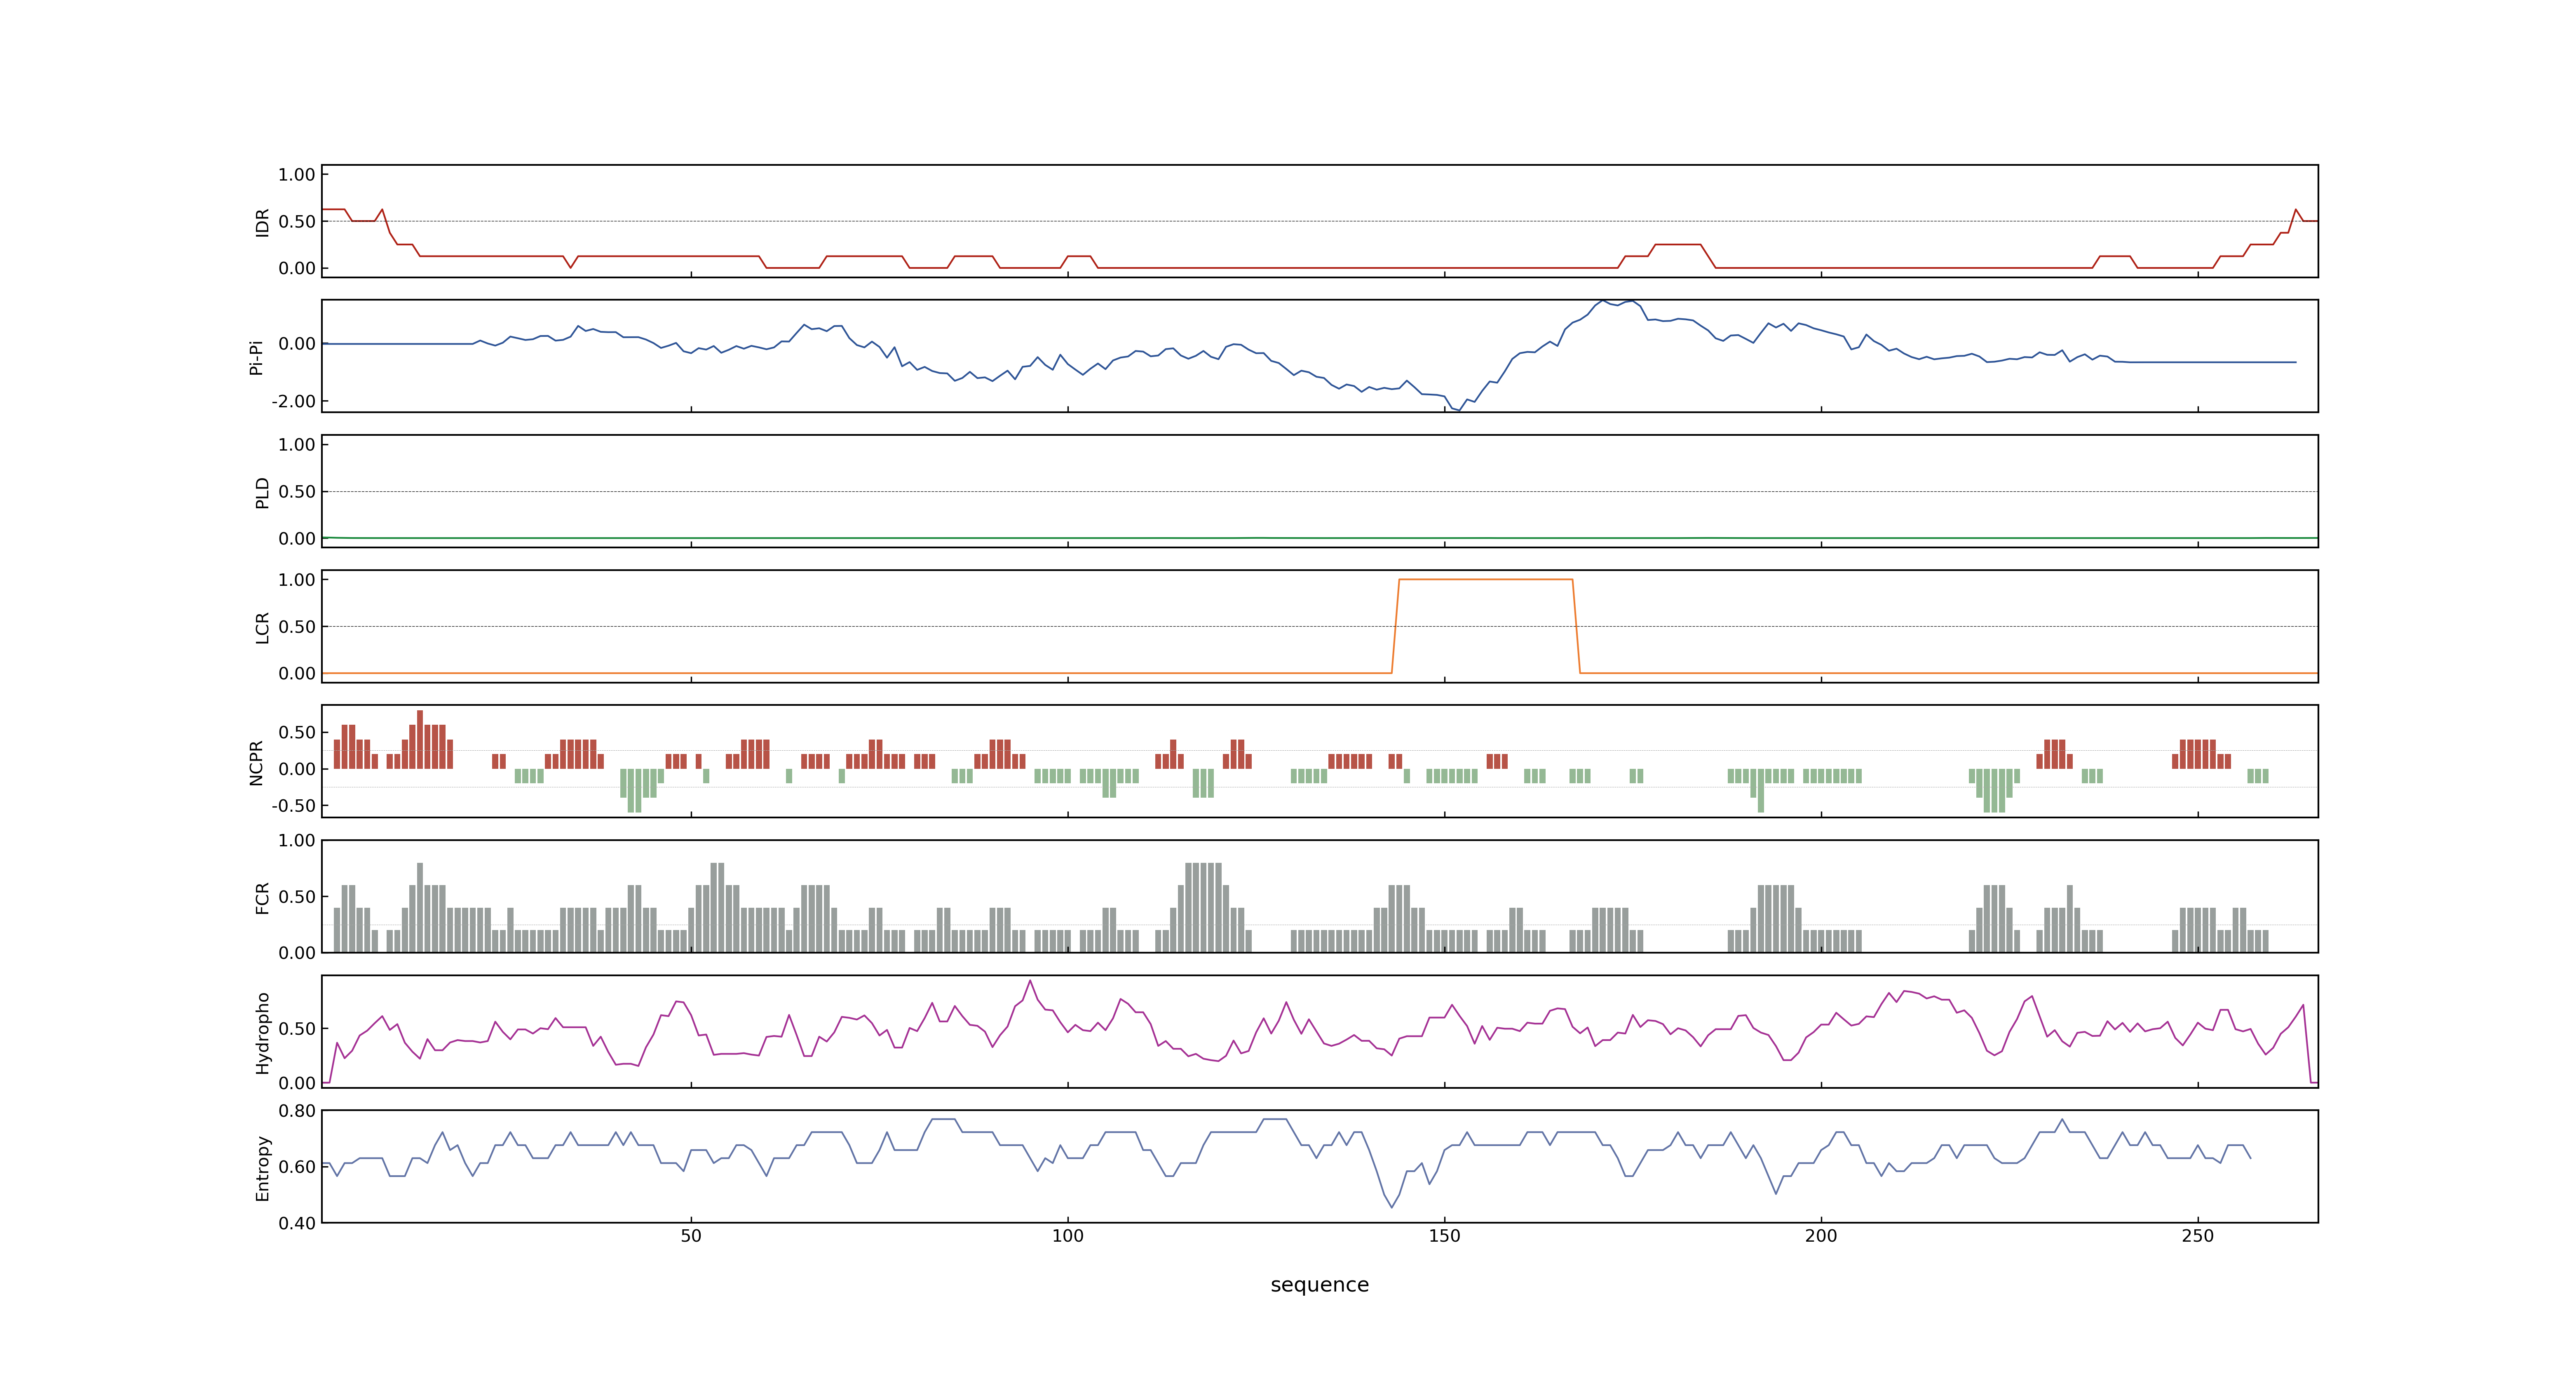
Task: Click Entropy tick label 0.40
Action: click(297, 1223)
